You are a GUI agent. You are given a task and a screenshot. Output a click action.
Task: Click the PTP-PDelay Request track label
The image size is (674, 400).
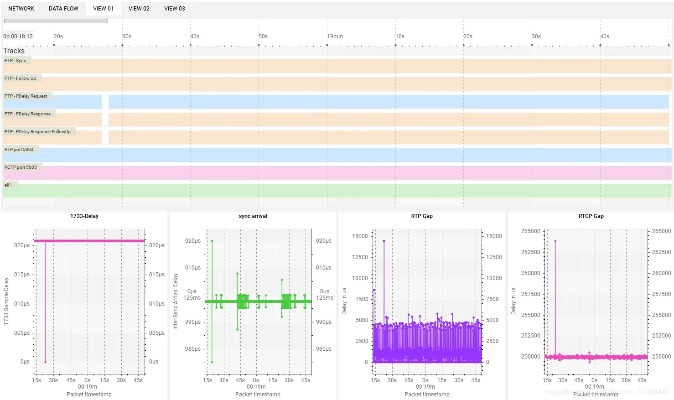[26, 96]
